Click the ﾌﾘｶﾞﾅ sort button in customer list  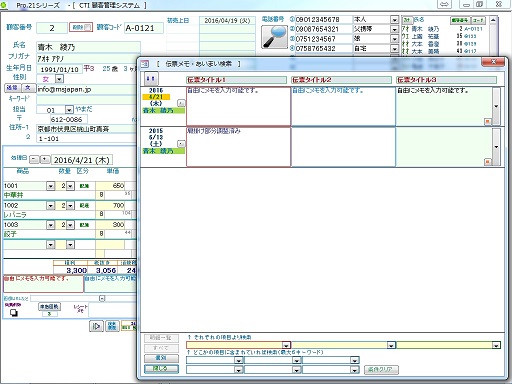(407, 20)
